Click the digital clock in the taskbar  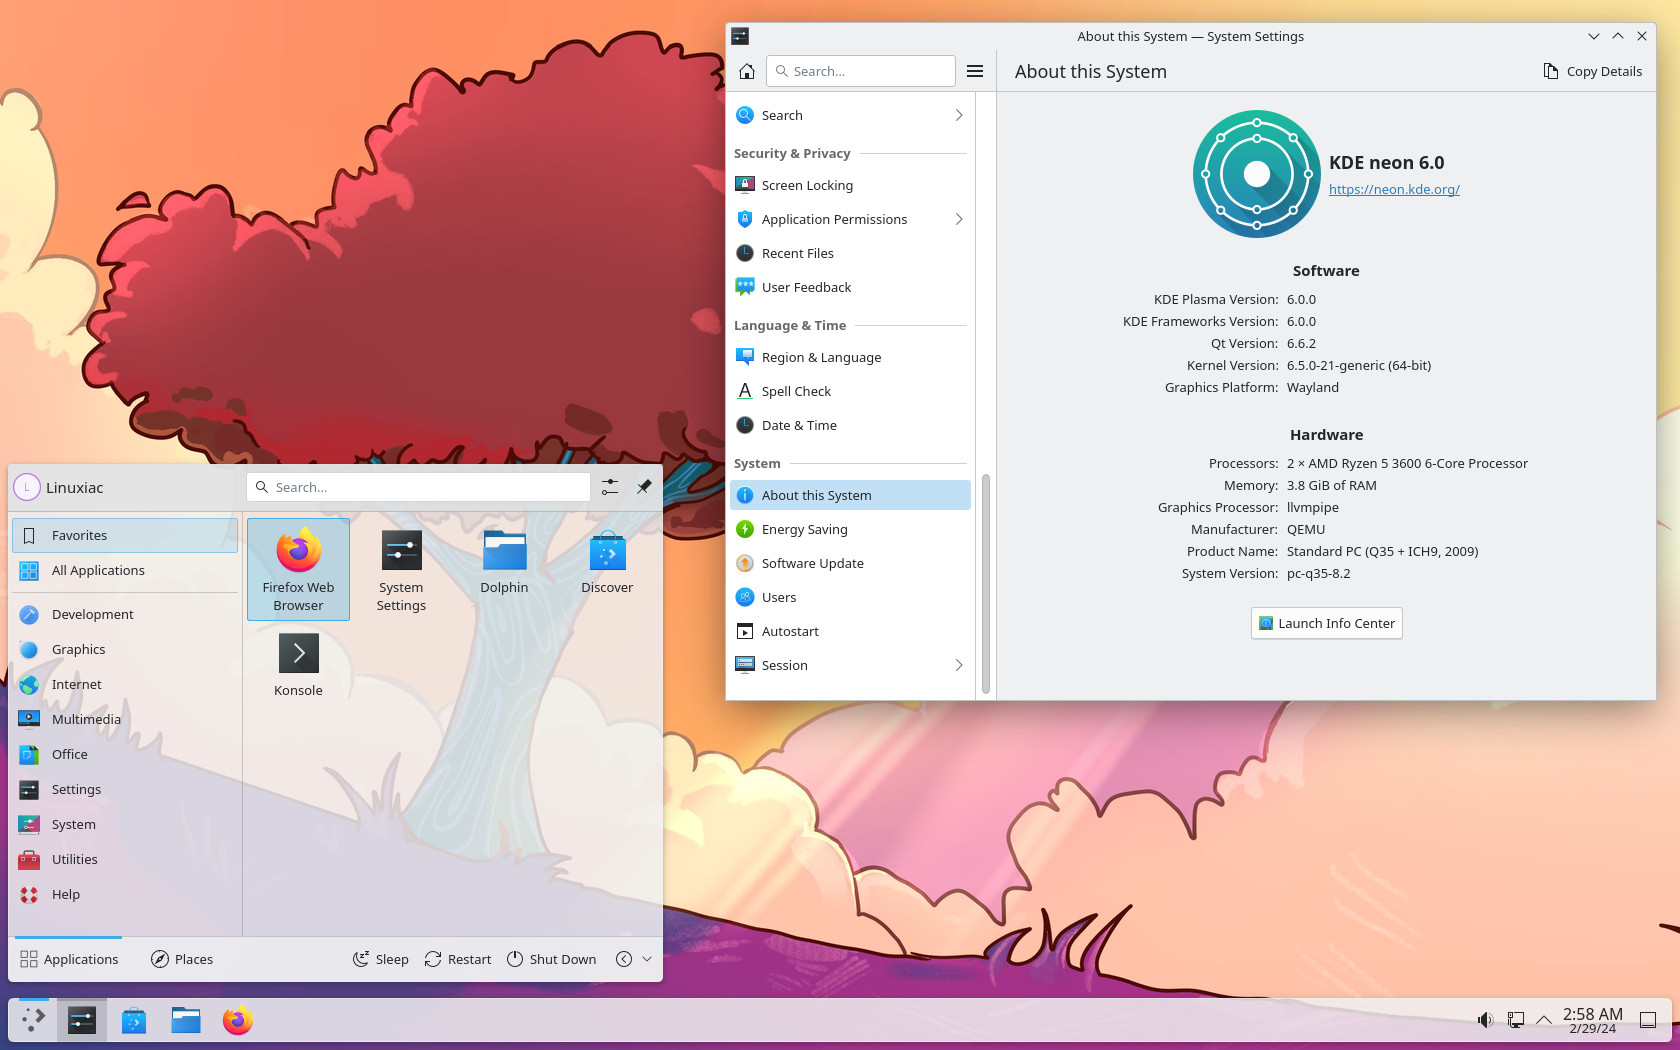pyautogui.click(x=1593, y=1020)
